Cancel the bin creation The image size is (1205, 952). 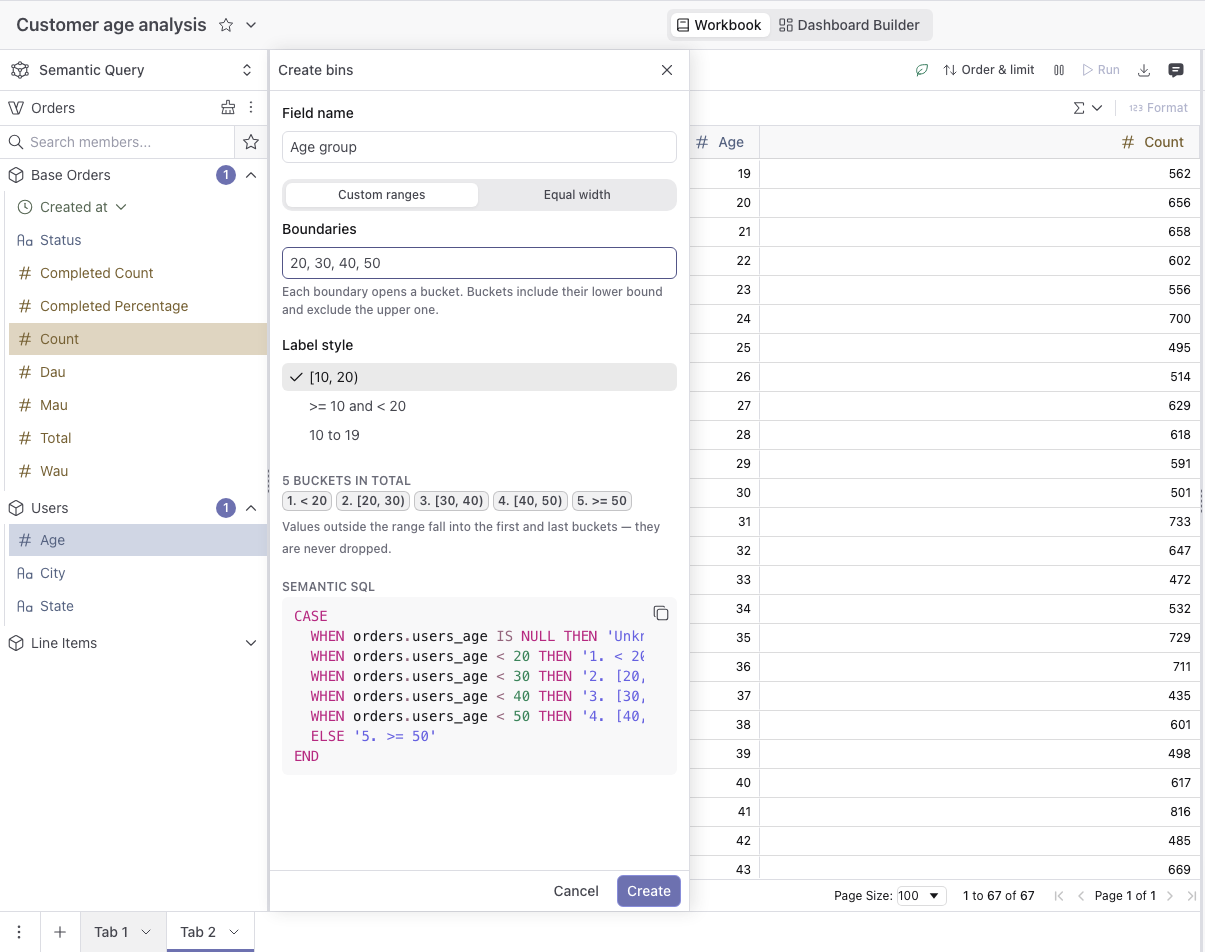point(576,891)
